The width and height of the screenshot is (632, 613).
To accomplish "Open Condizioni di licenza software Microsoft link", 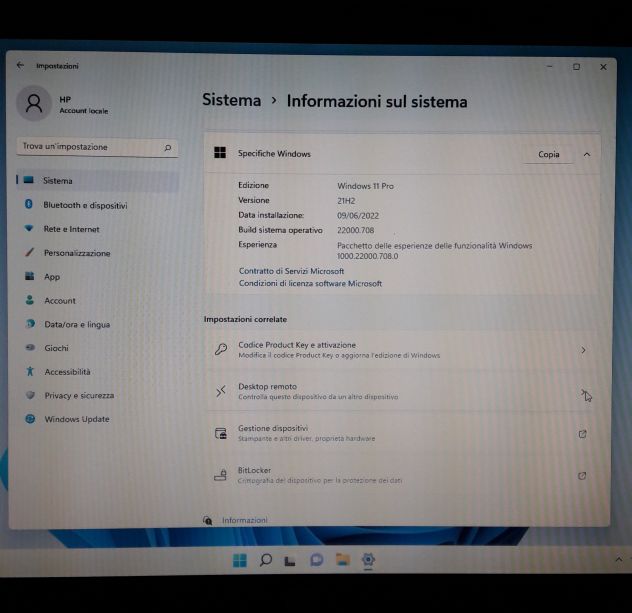I will pos(310,283).
